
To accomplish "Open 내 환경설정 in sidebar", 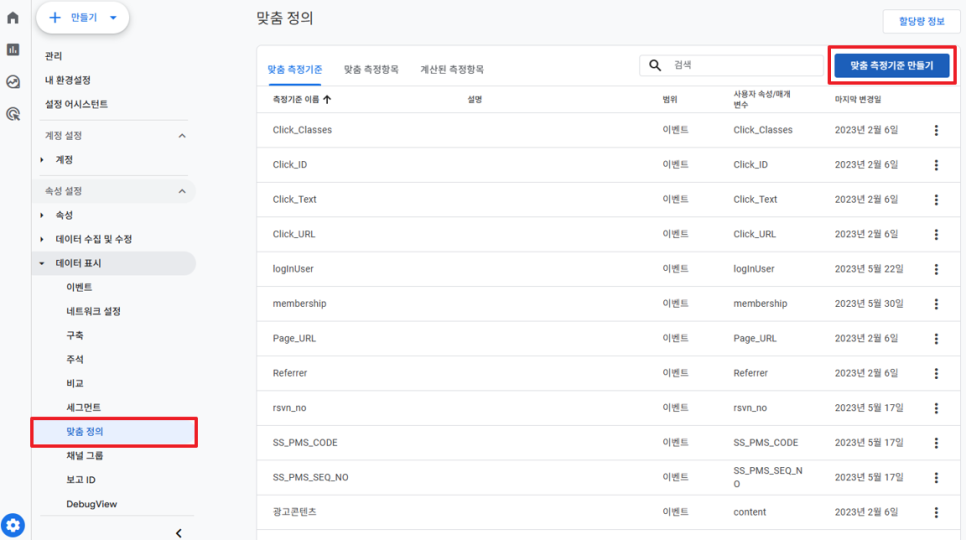I will 68,80.
